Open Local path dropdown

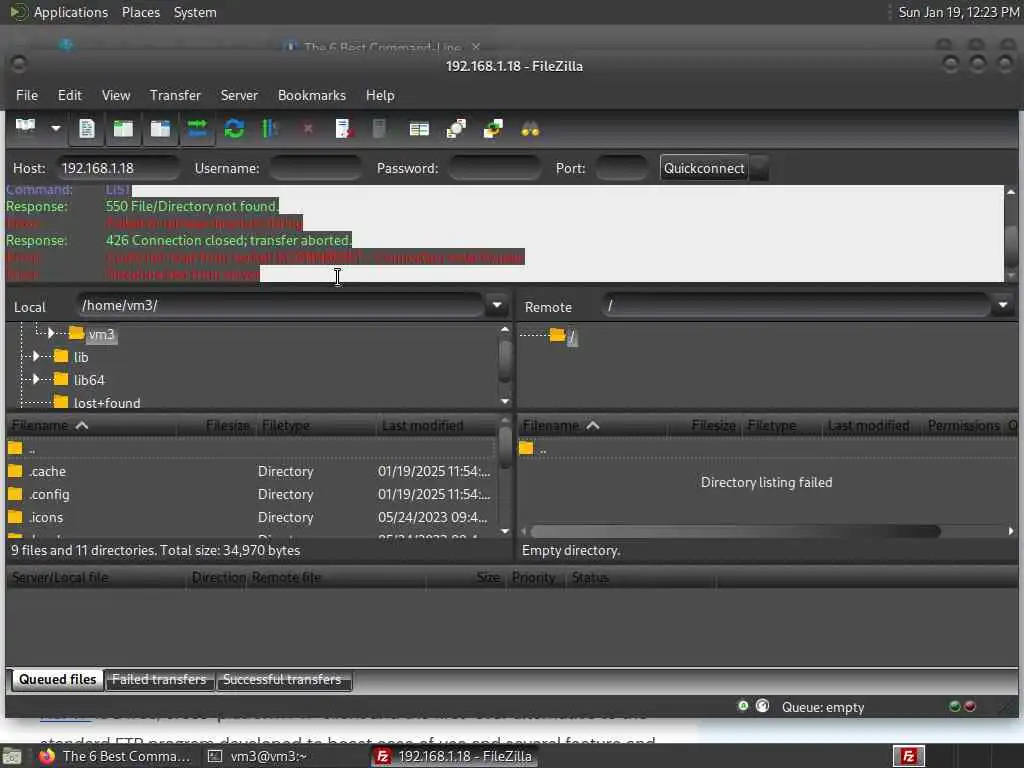pyautogui.click(x=496, y=305)
